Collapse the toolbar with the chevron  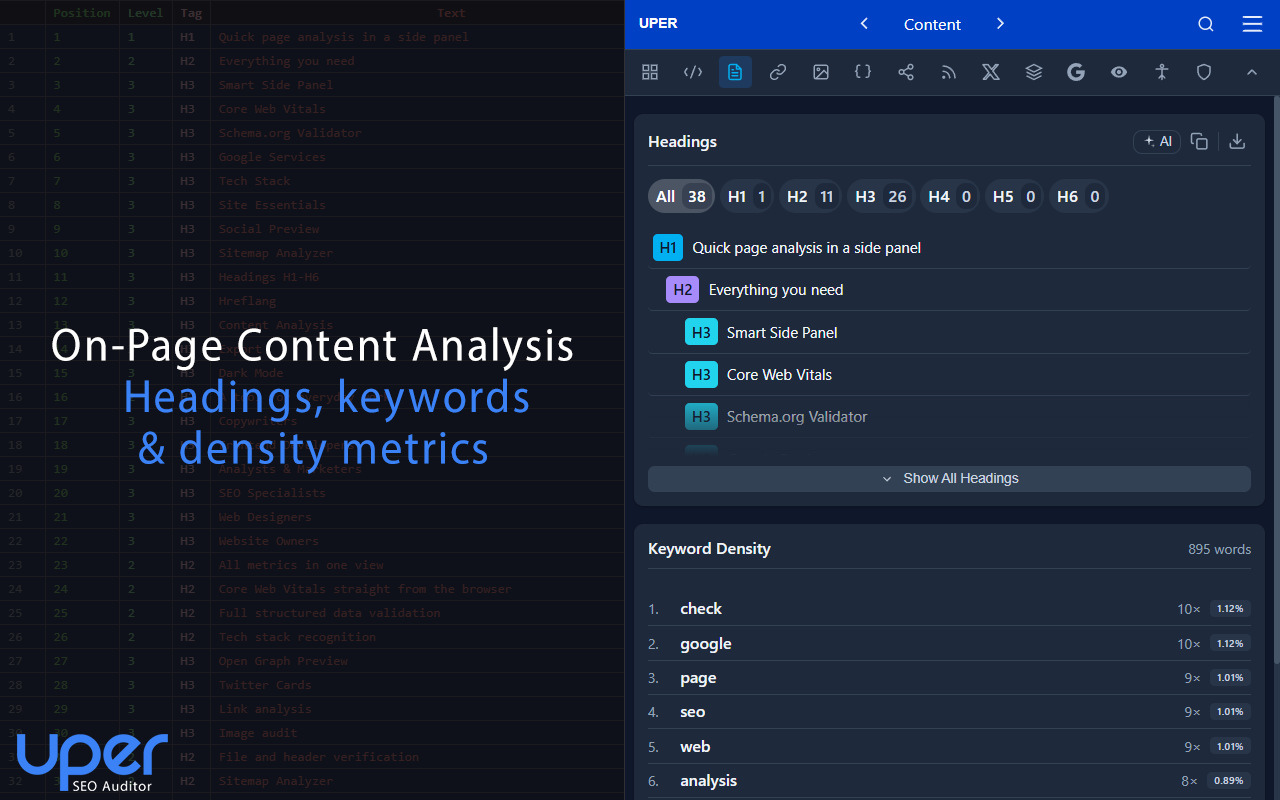coord(1252,72)
